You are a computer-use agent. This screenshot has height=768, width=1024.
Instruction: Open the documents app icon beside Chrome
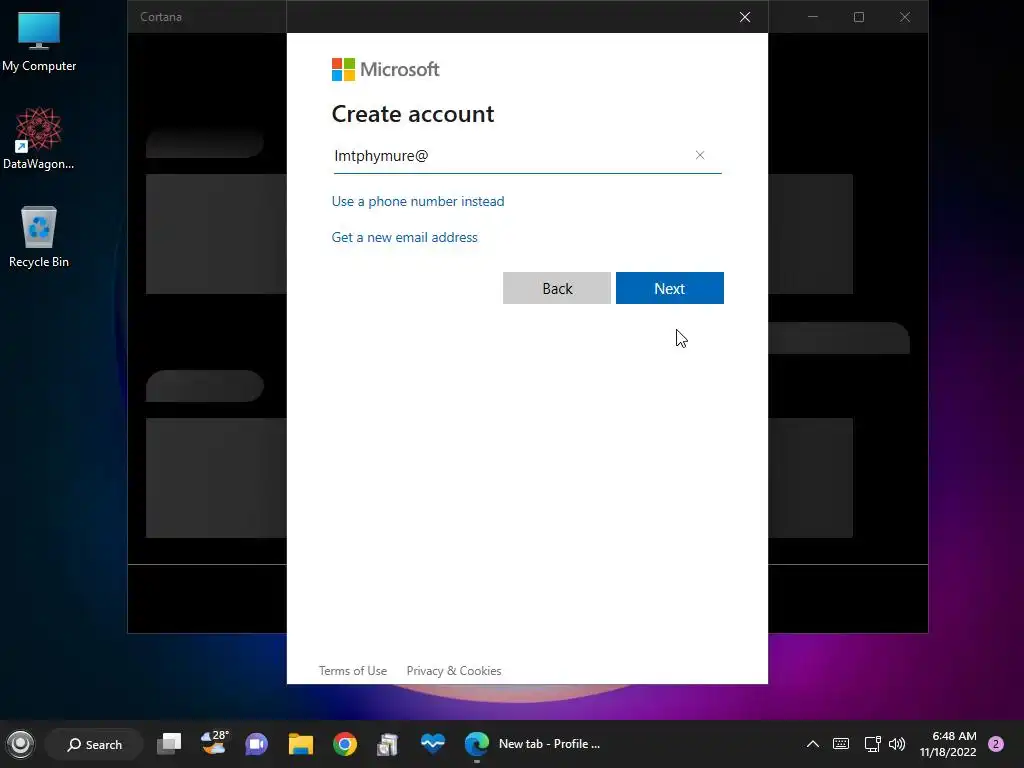(x=388, y=744)
